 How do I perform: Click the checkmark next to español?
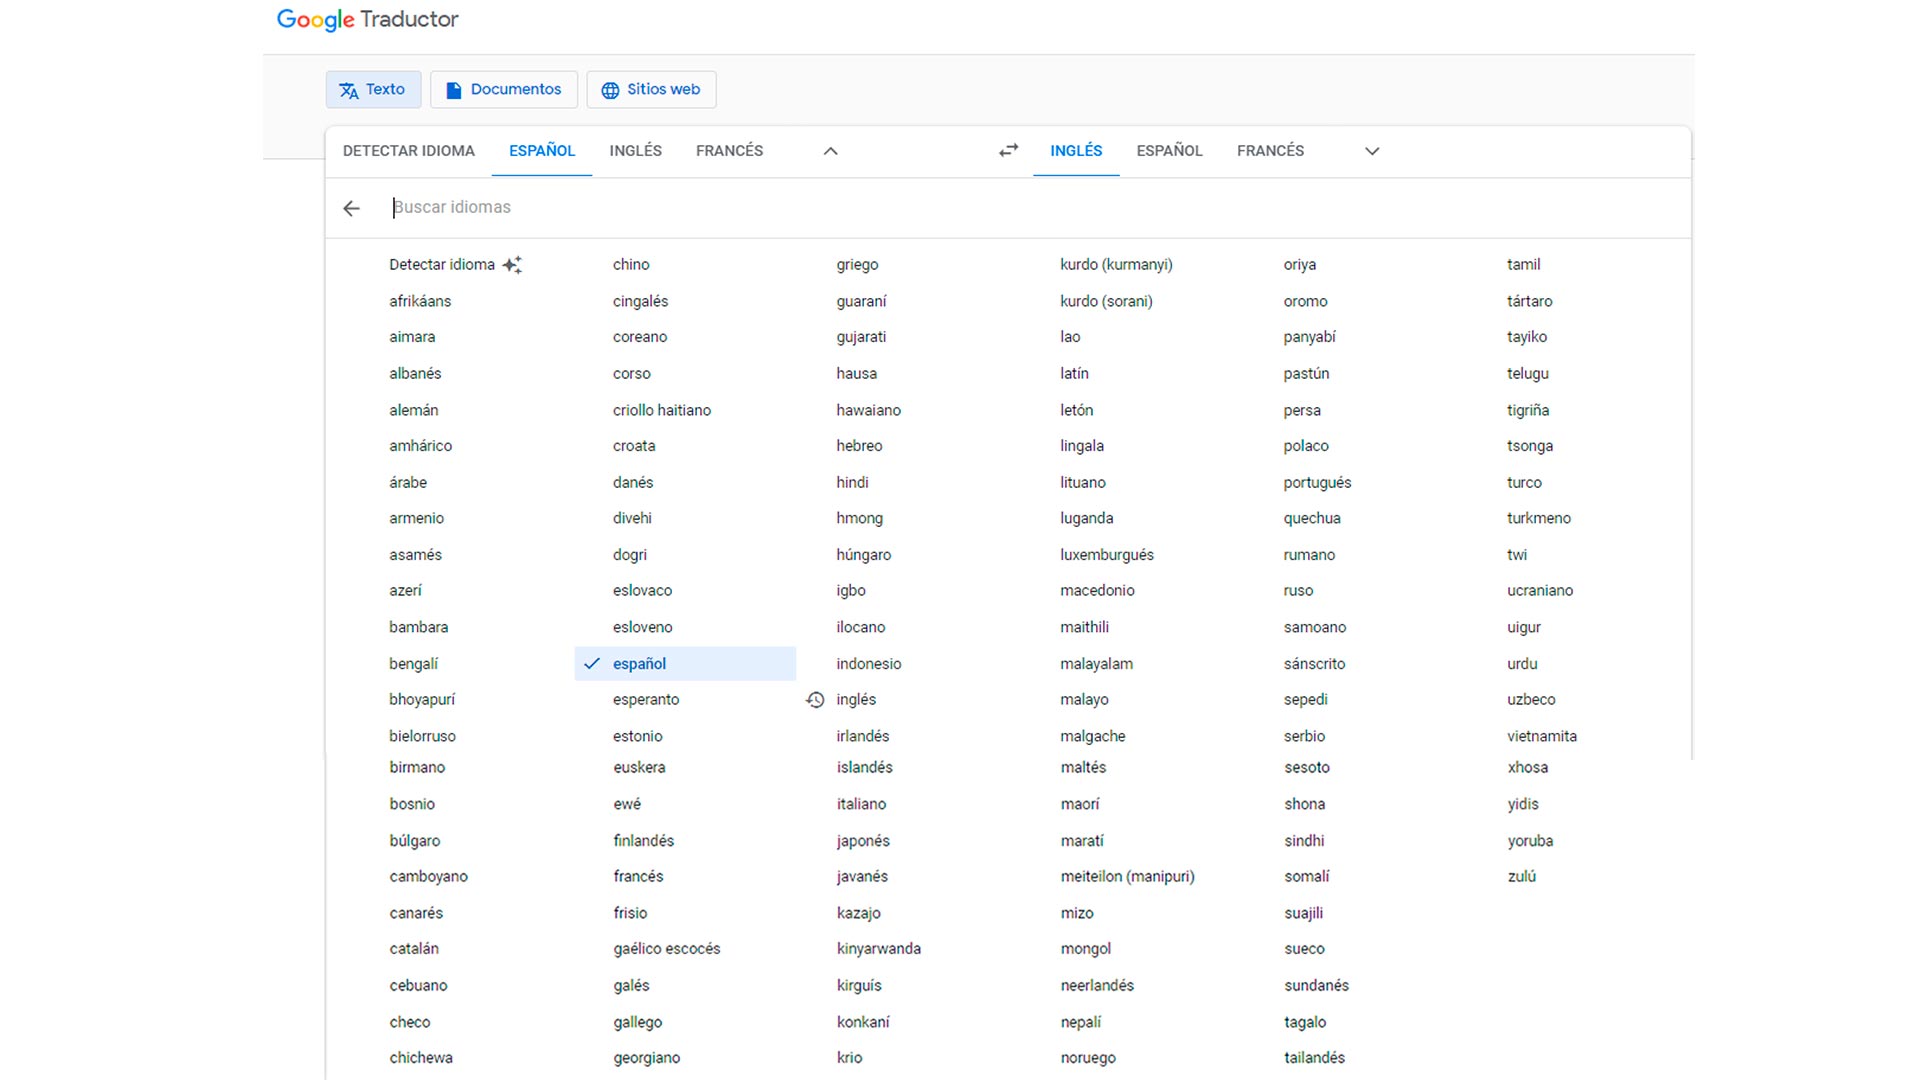[x=592, y=663]
